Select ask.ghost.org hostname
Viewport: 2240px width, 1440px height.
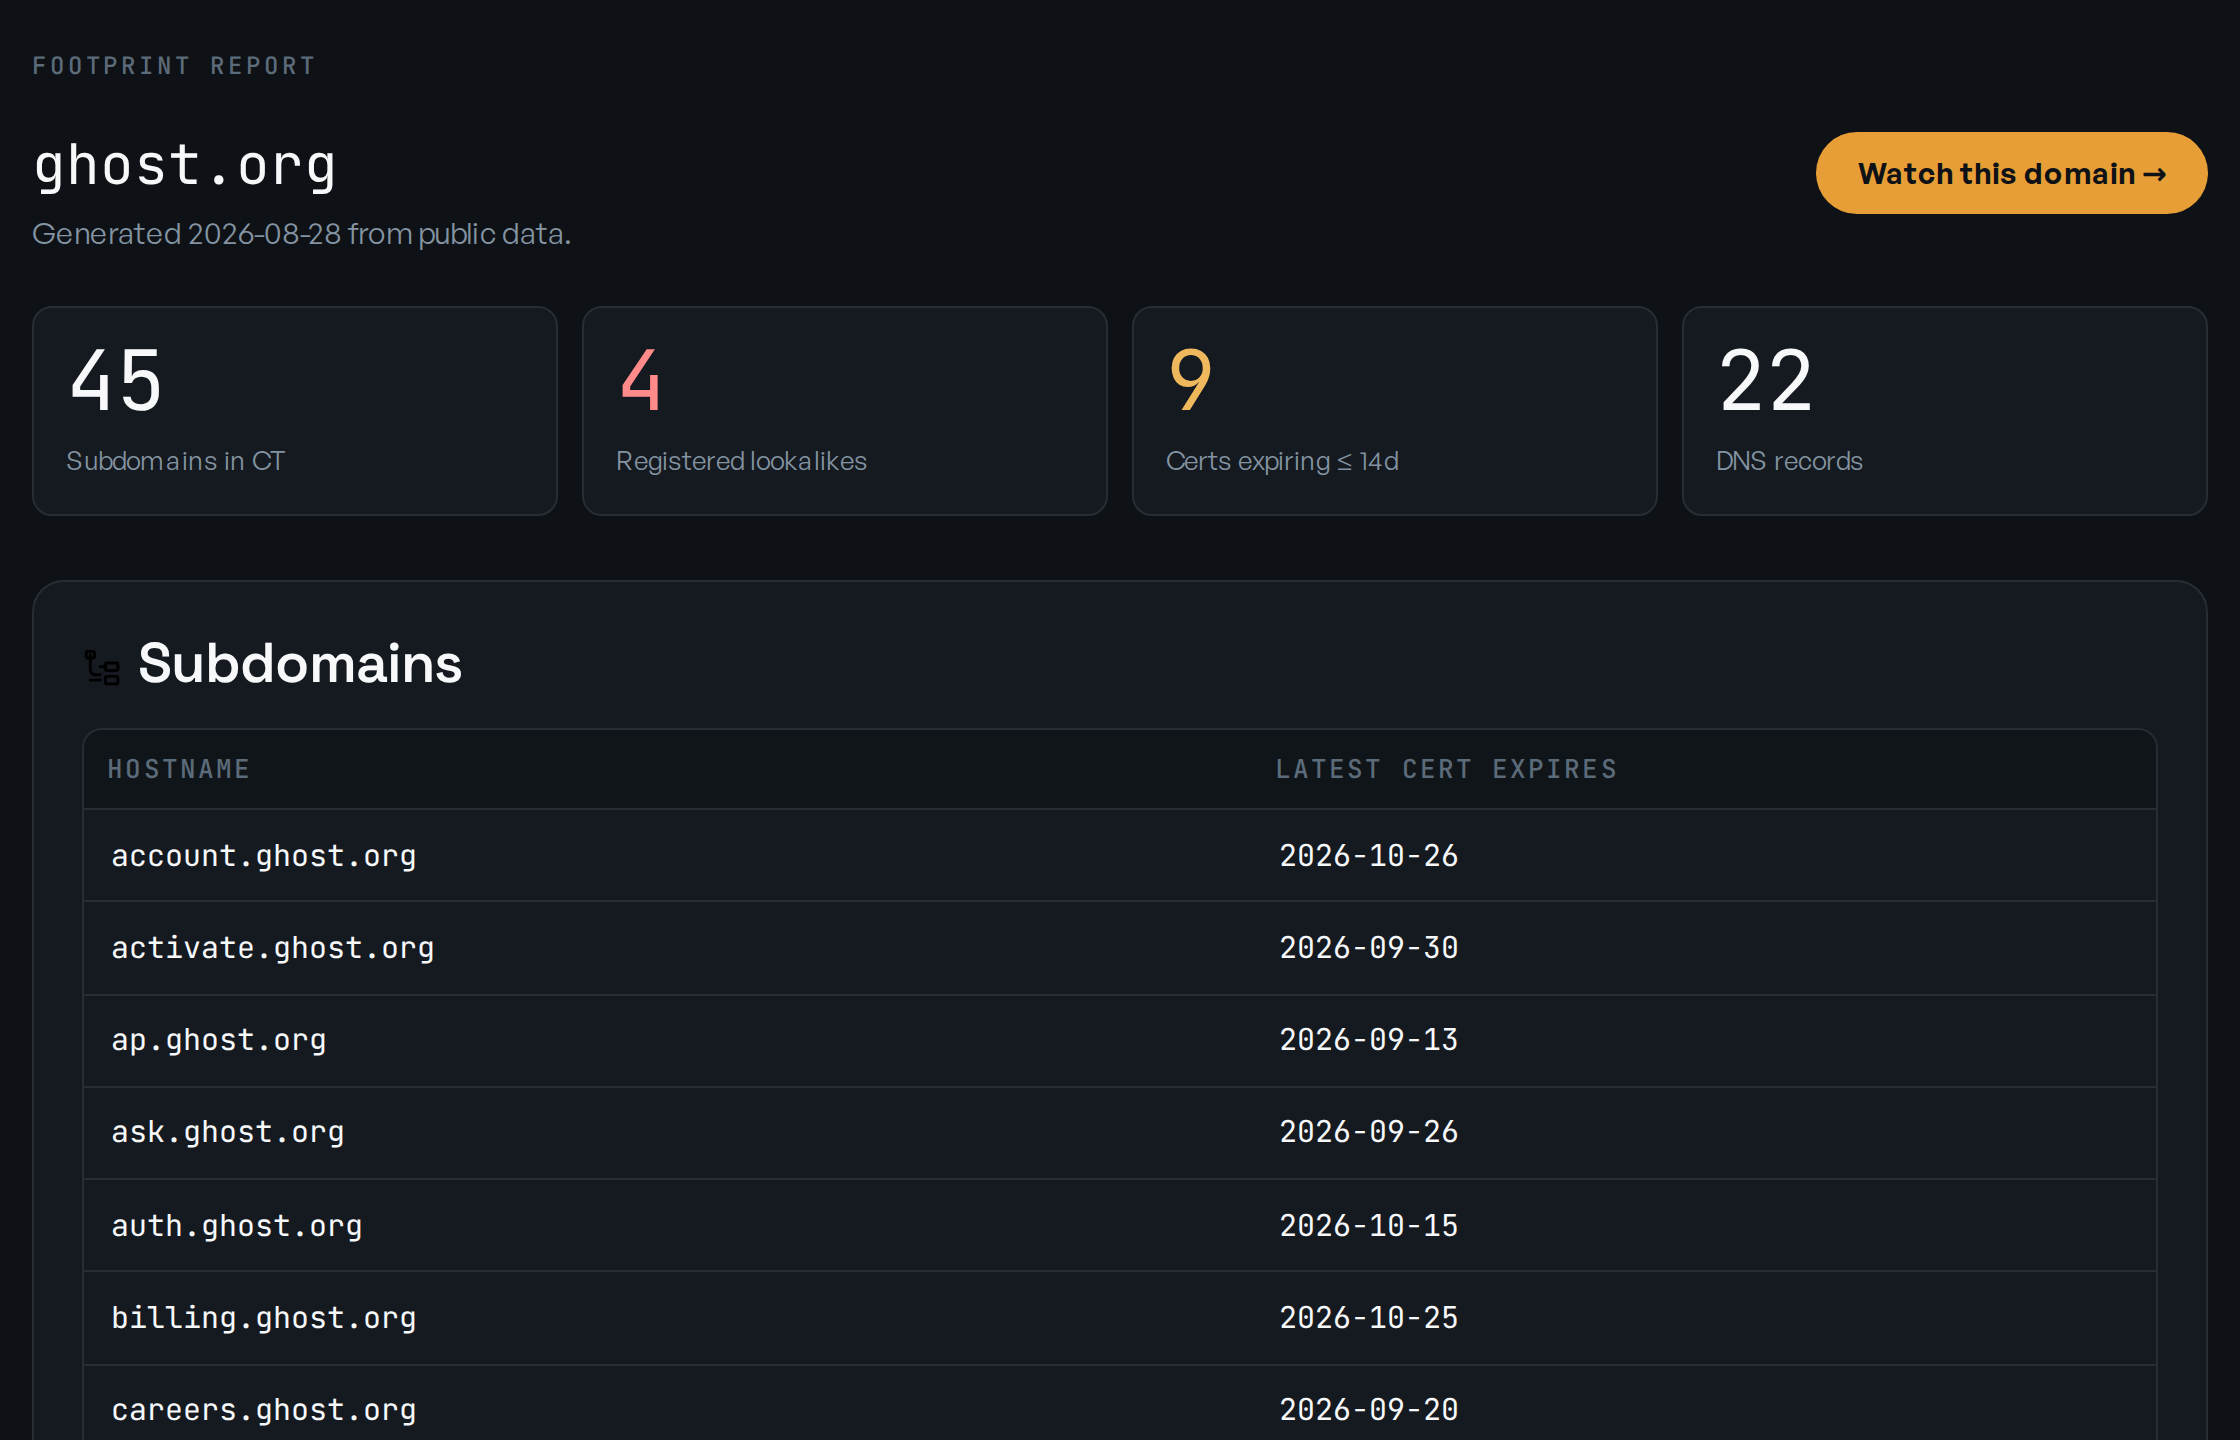coord(228,1132)
